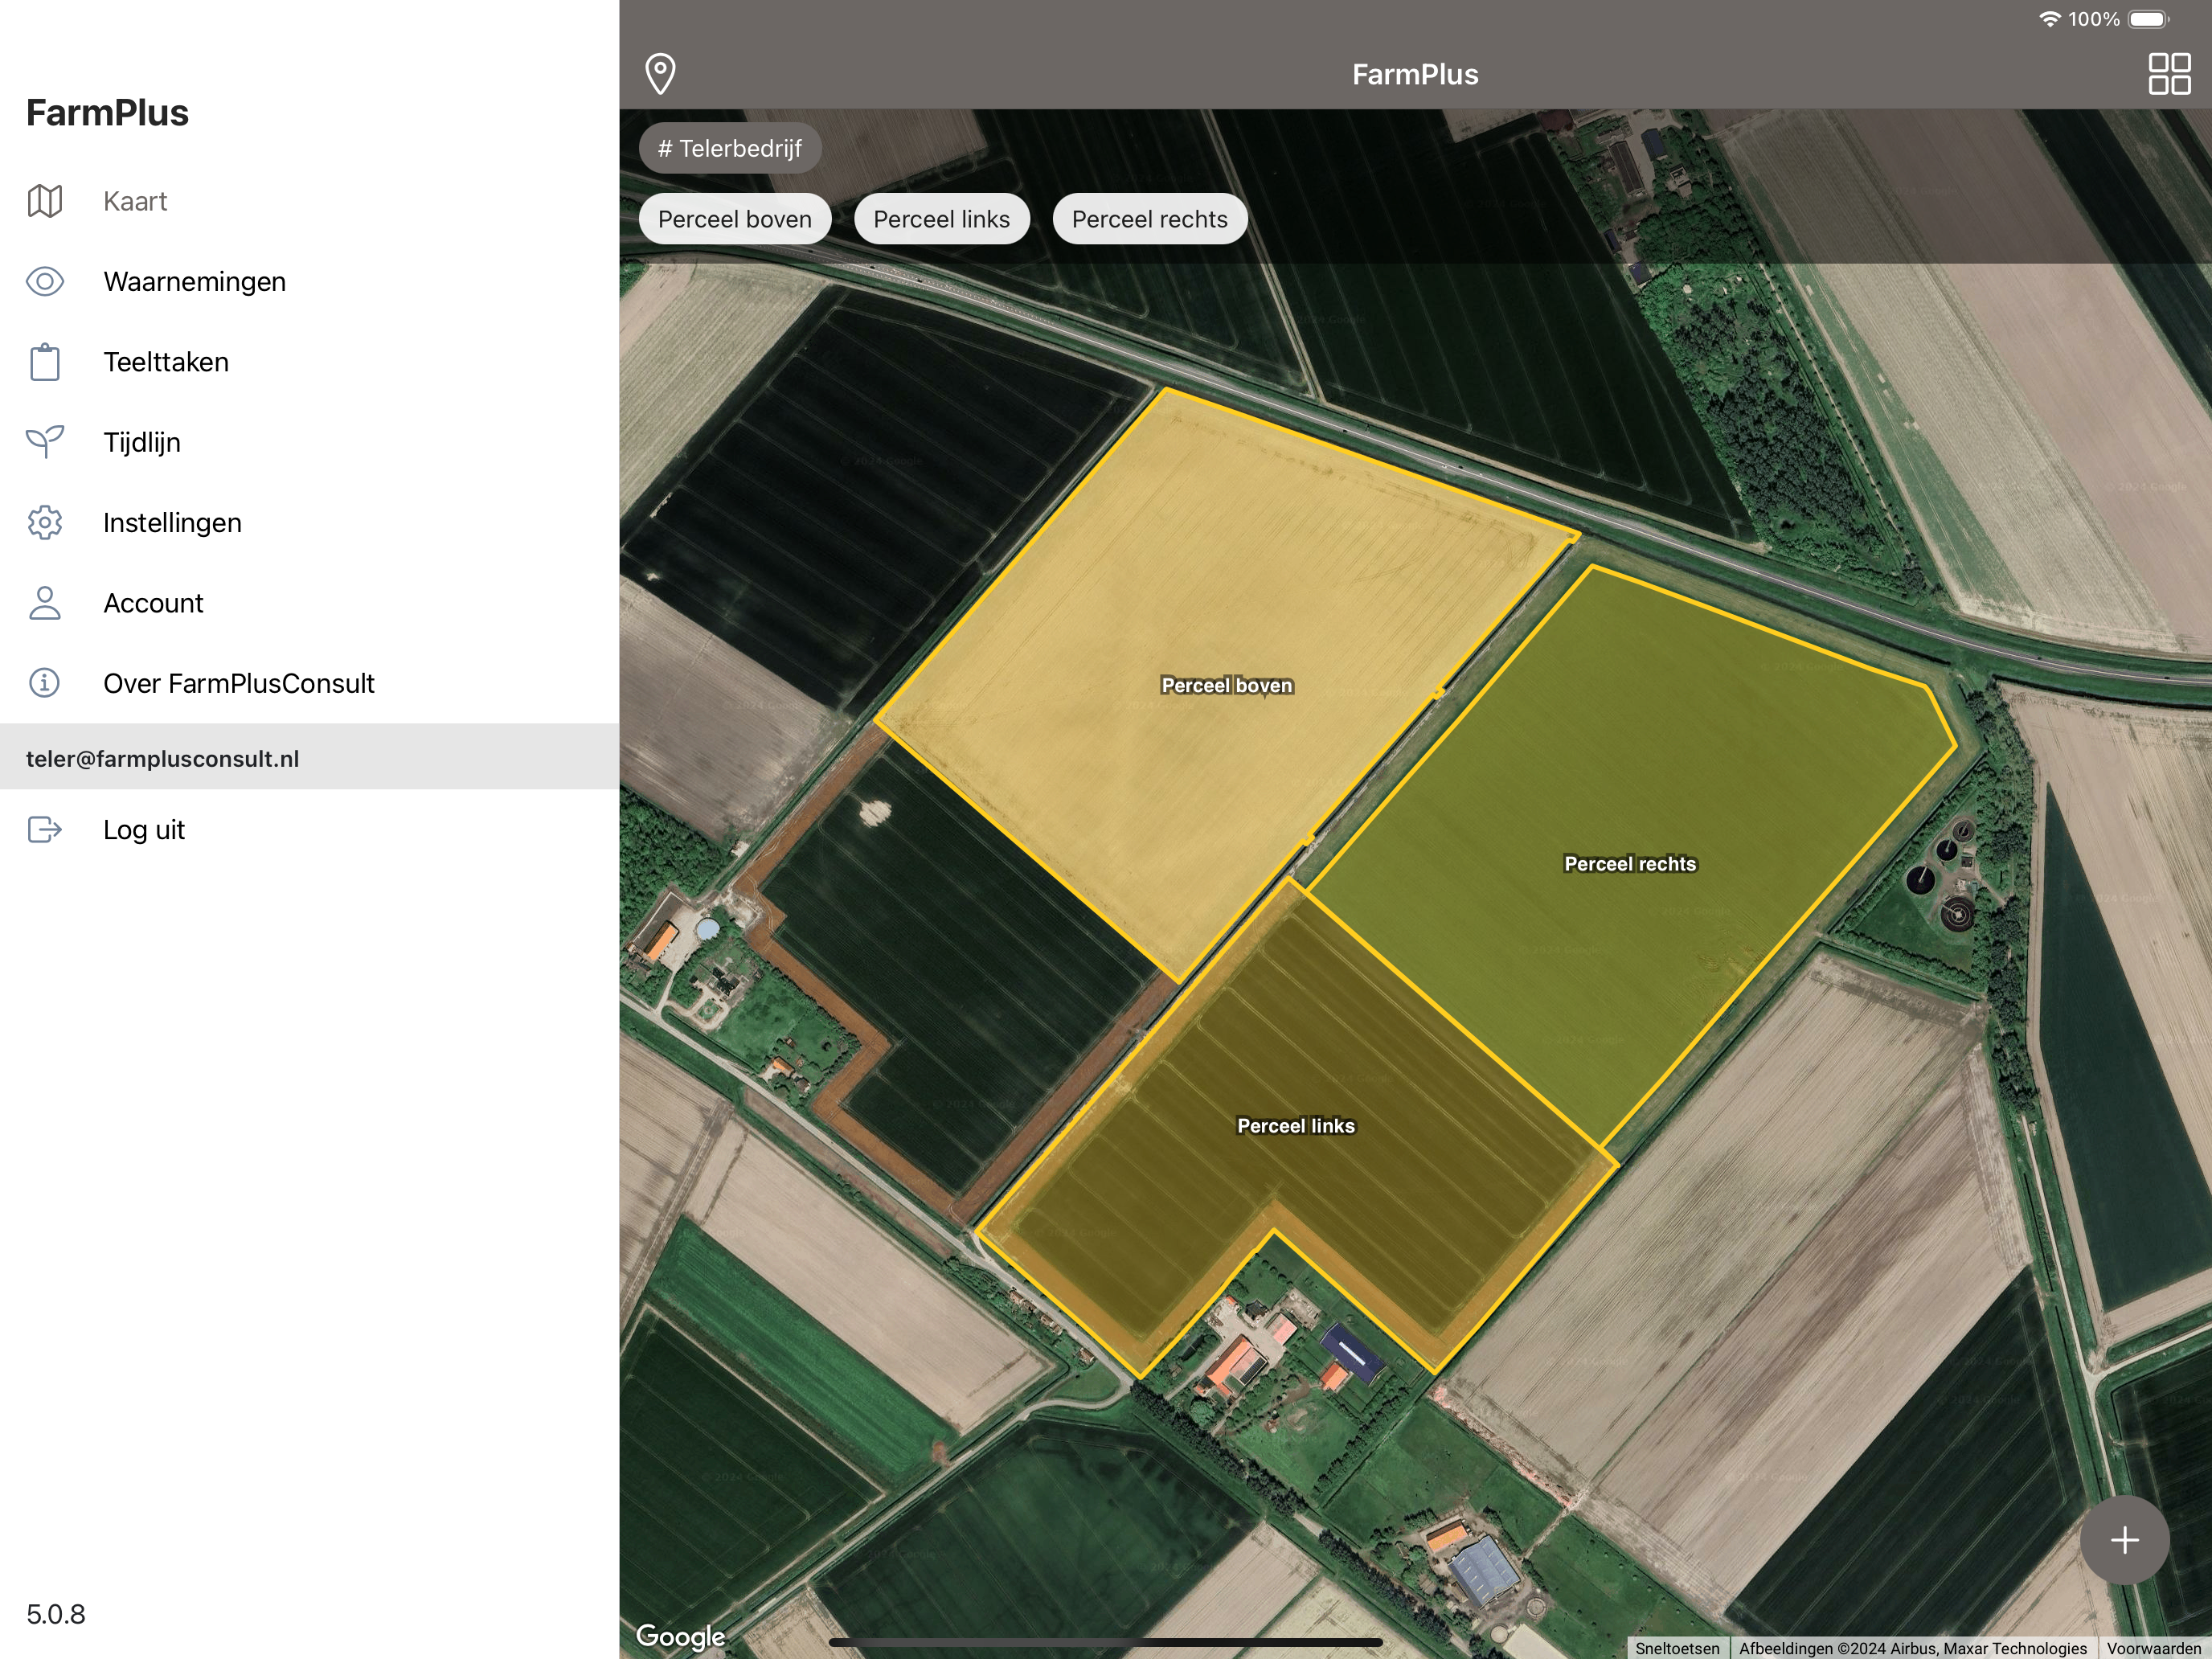Click the Afbeeldingen ©2024 Airbus attribution text
Screen dimensions: 2212x1659
point(1912,1648)
